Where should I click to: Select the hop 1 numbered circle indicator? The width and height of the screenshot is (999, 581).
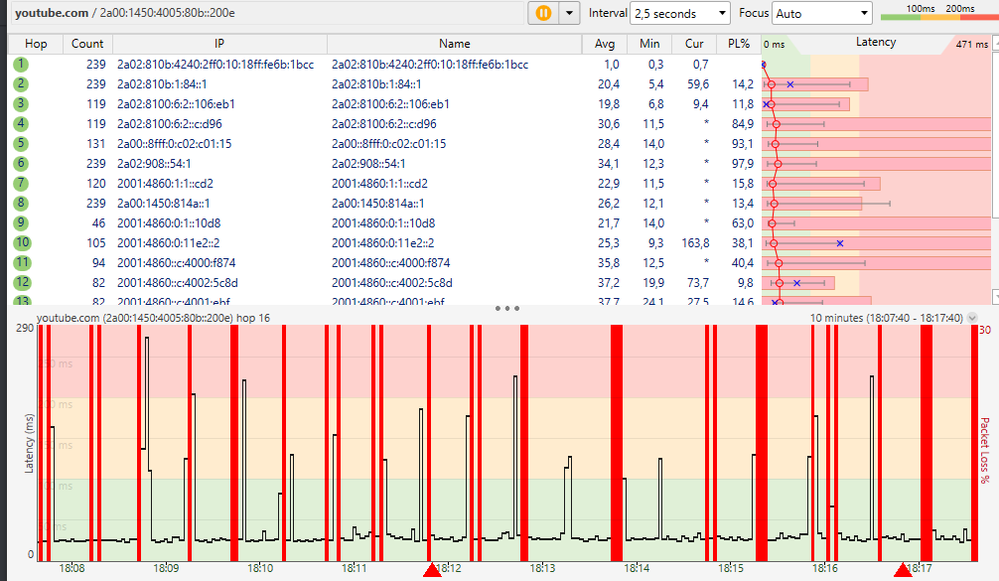point(21,64)
